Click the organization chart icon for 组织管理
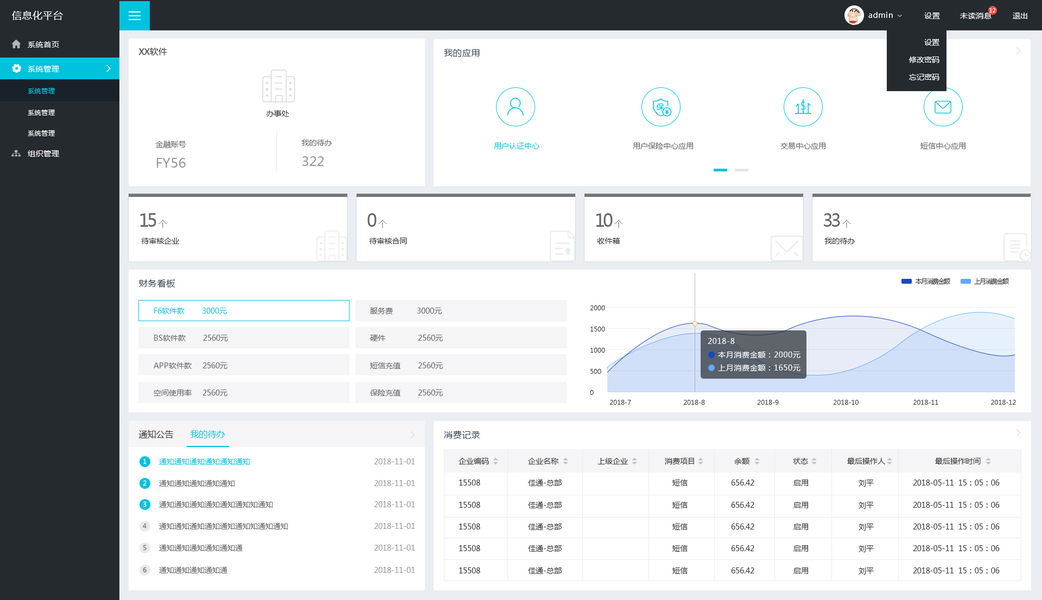 pyautogui.click(x=16, y=153)
